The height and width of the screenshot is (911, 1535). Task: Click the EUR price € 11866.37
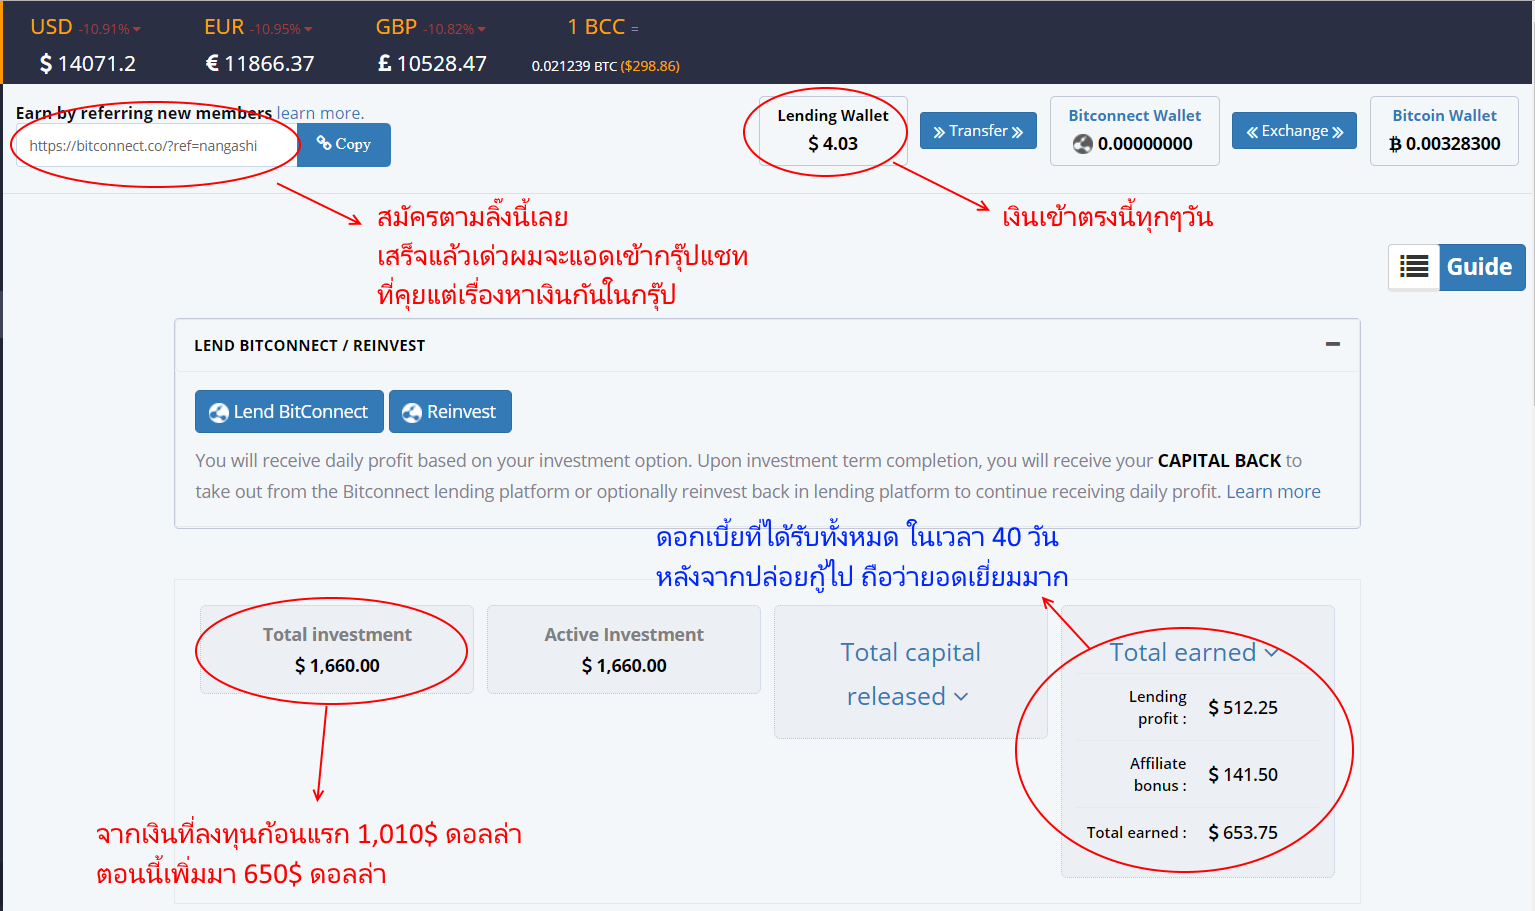pos(260,64)
